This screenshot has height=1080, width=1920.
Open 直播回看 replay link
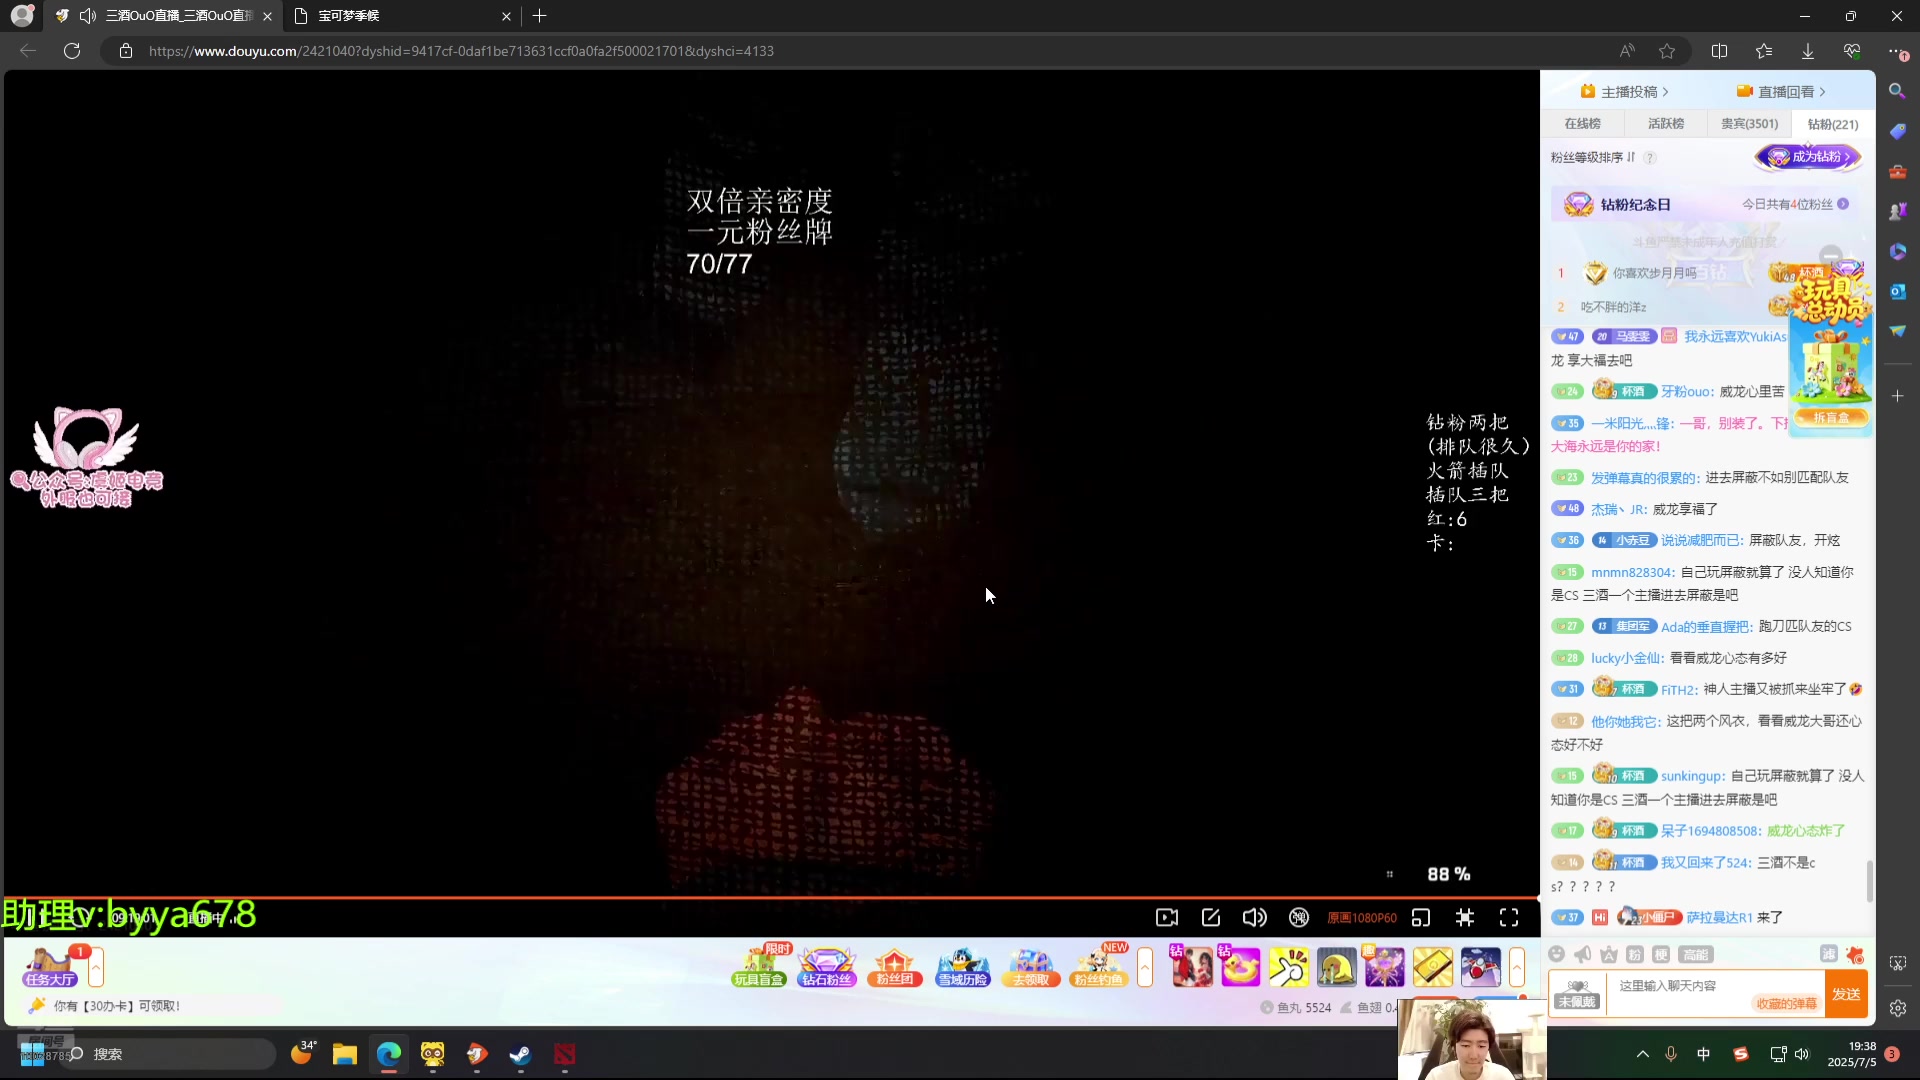click(x=1781, y=92)
